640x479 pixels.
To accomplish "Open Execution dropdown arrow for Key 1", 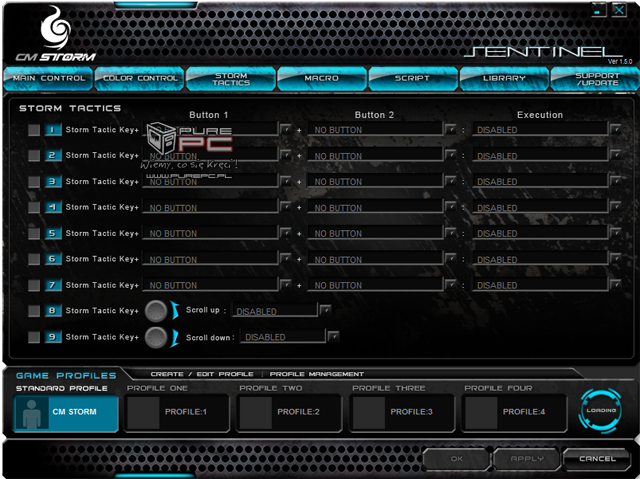I will pos(615,129).
